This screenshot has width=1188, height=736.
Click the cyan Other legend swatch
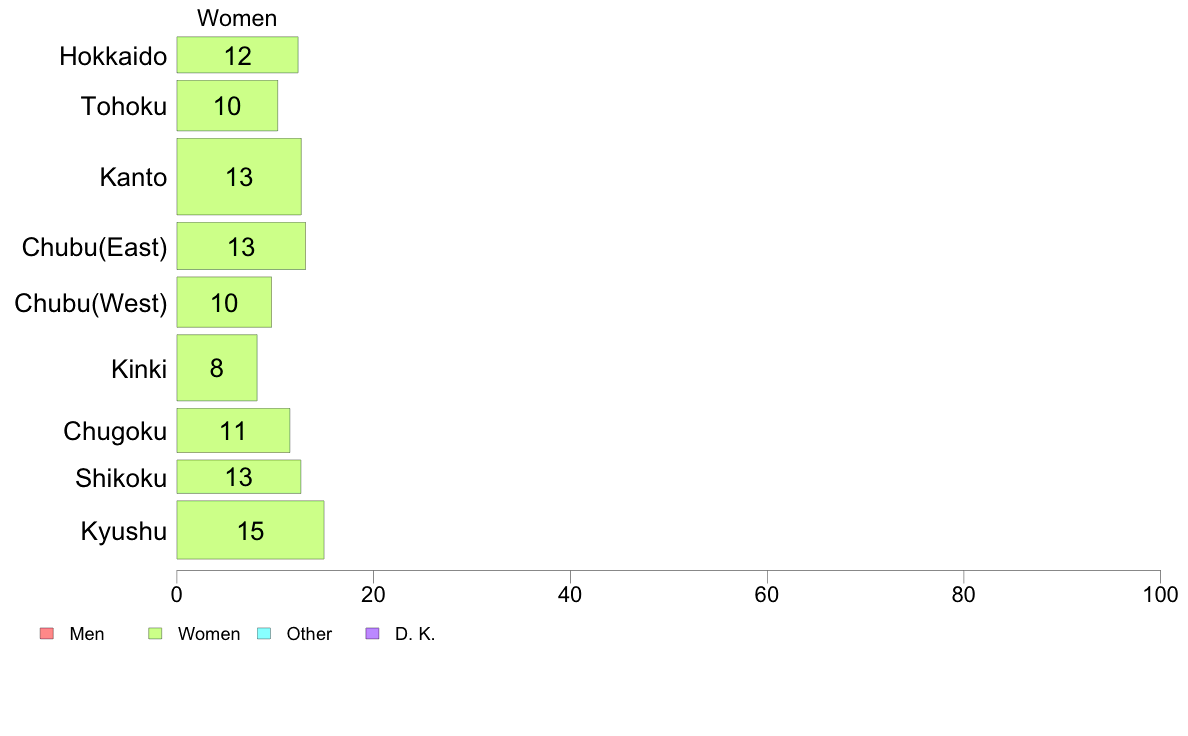coord(264,634)
